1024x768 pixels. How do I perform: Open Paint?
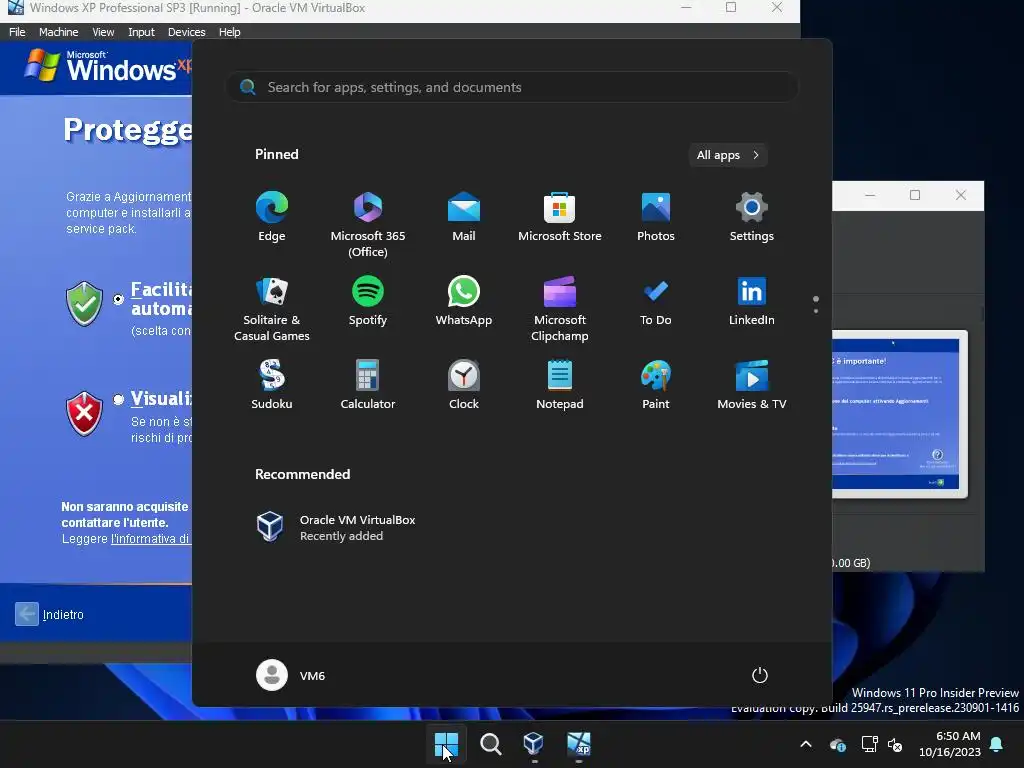coord(656,385)
